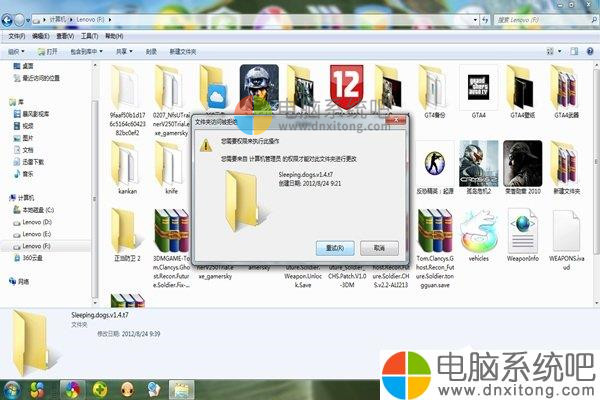Expand the 组织 dropdown in toolbar

(x=17, y=51)
